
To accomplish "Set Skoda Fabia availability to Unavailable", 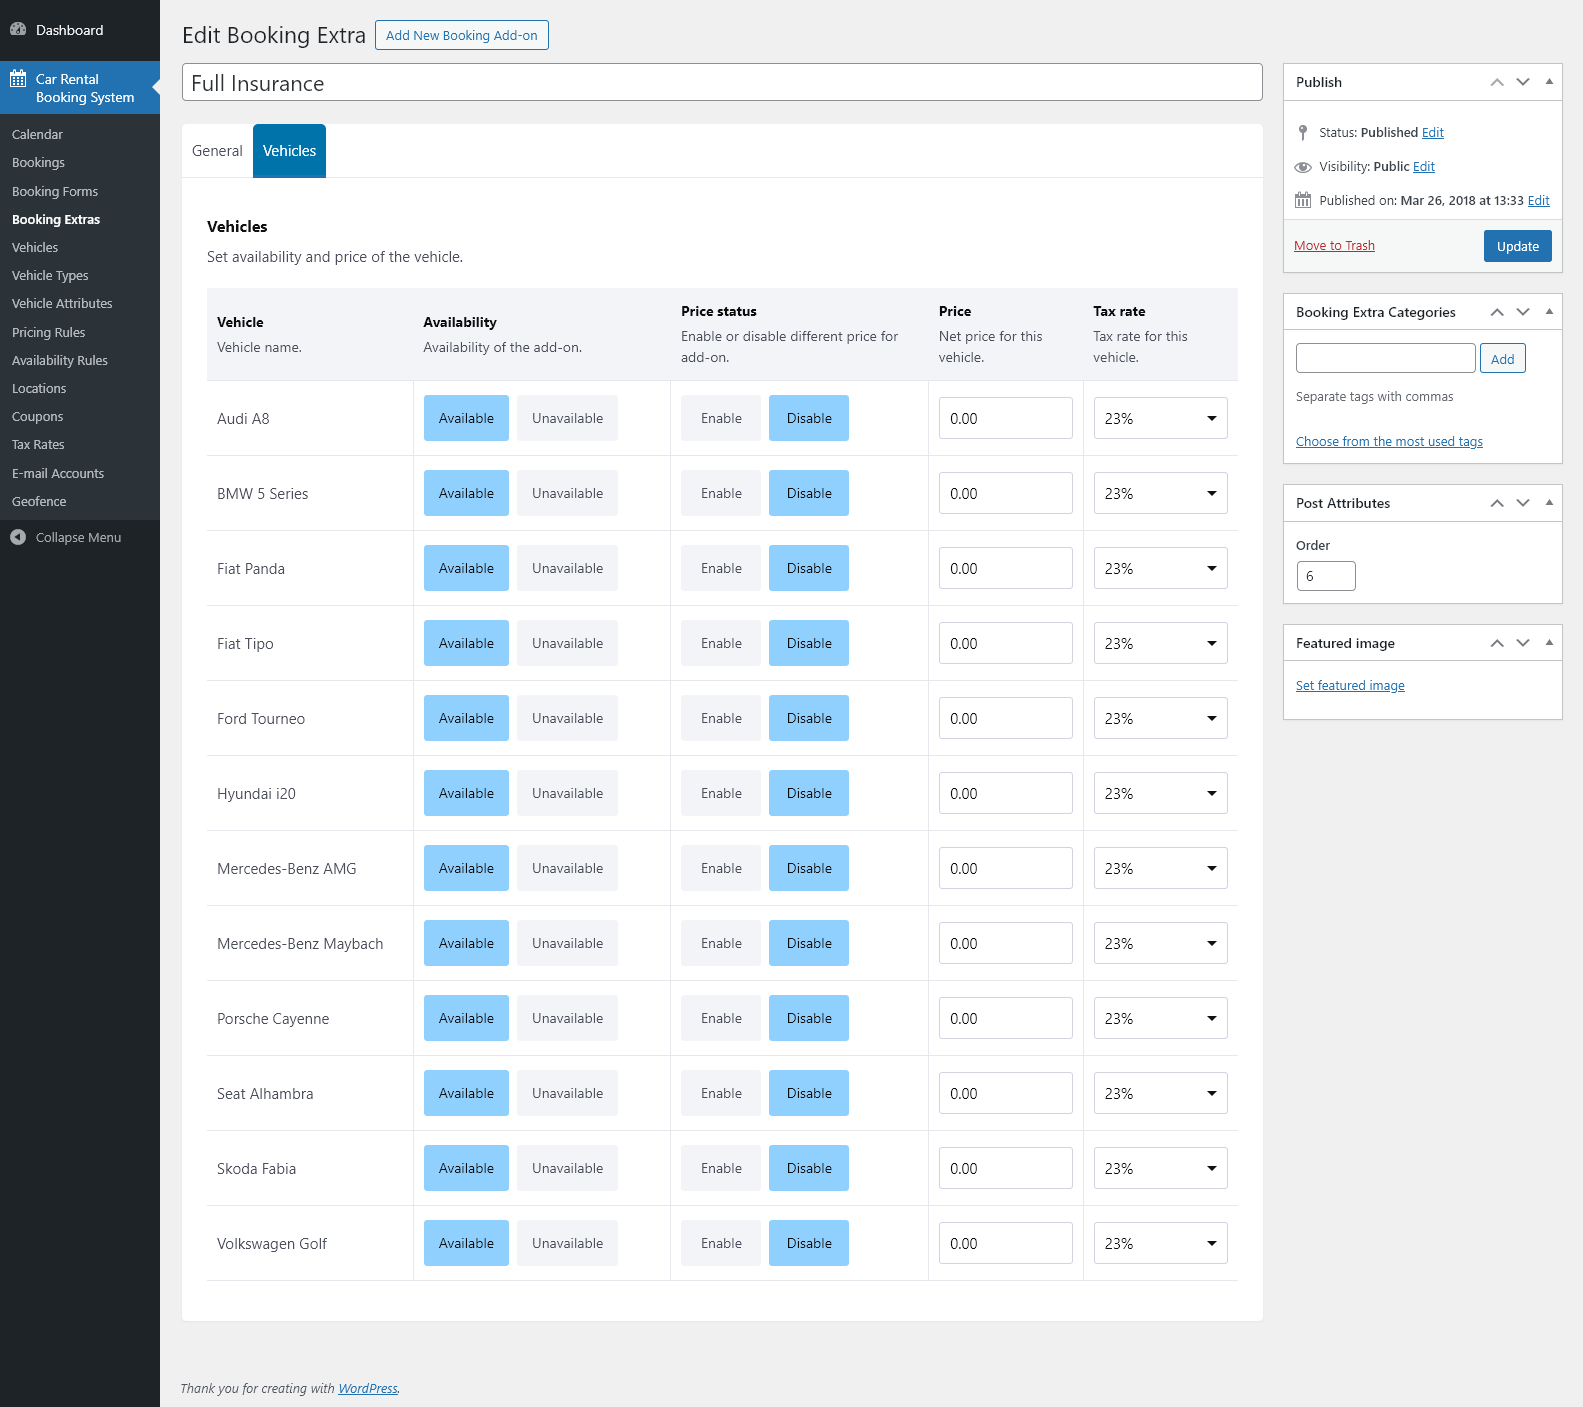I will pos(567,1168).
